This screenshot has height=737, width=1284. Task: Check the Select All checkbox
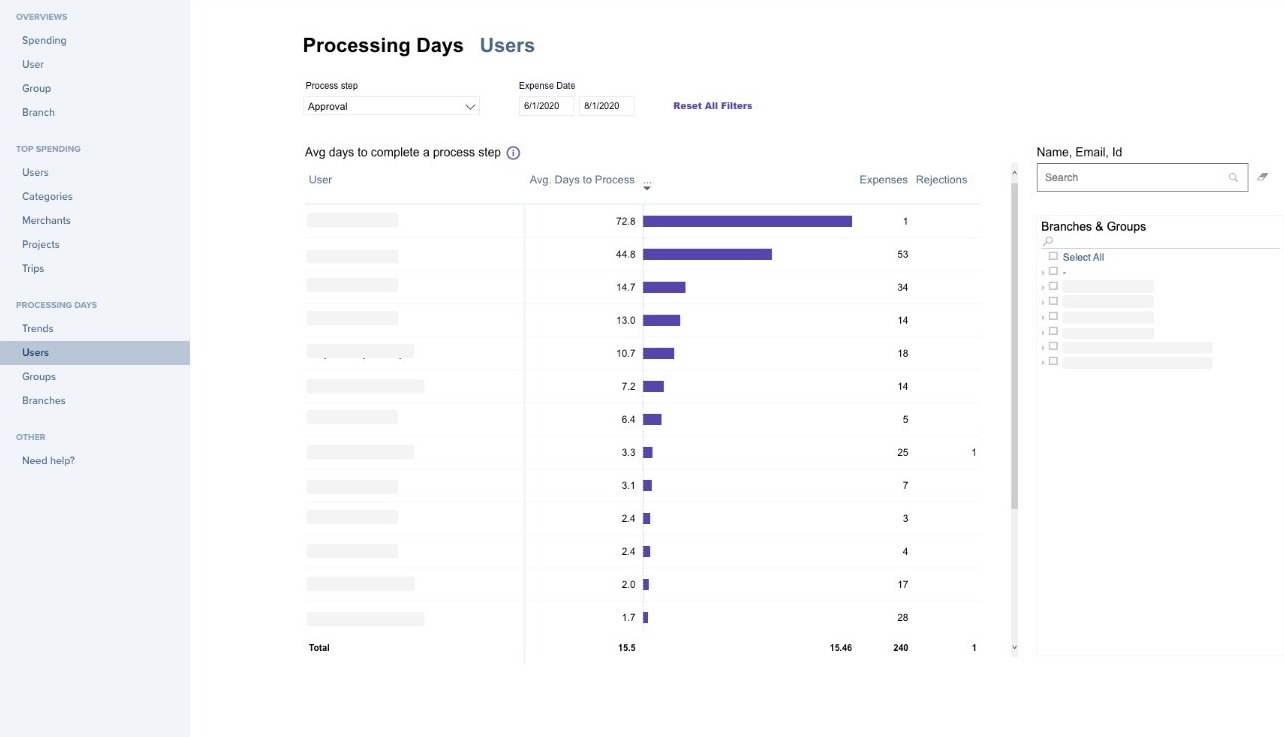point(1053,257)
